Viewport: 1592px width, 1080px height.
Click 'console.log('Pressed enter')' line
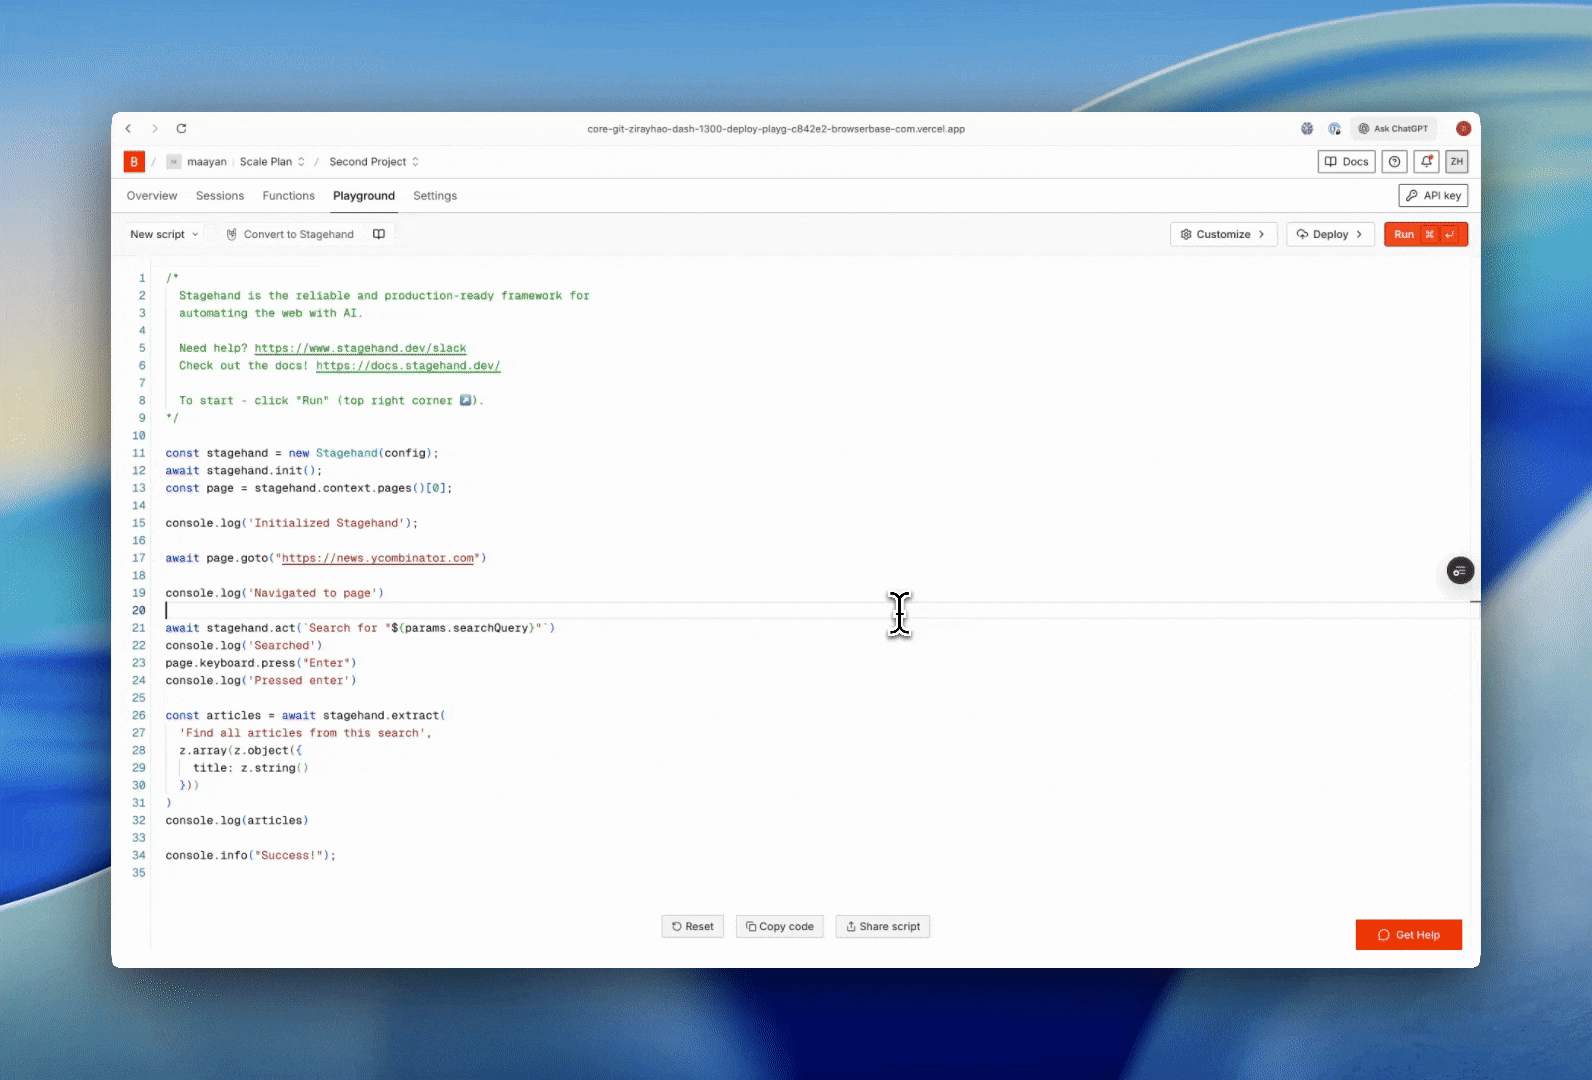[x=261, y=681]
